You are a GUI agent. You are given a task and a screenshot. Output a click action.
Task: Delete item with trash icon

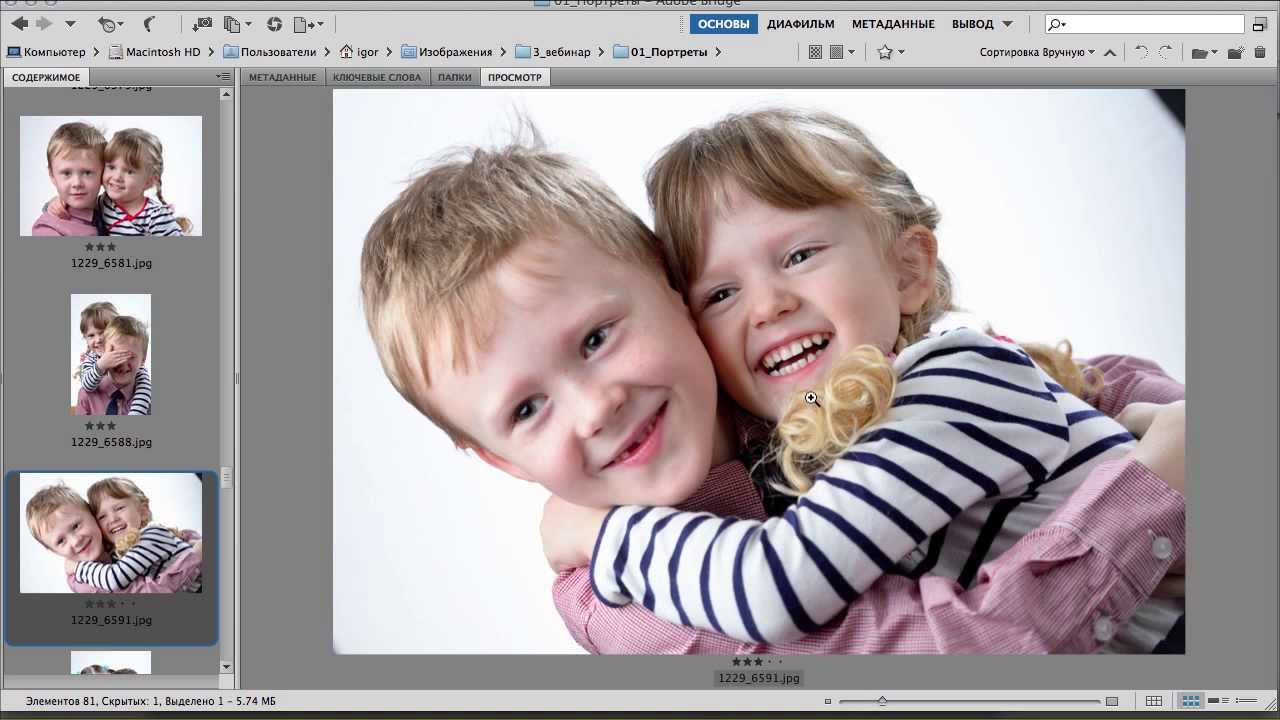(1260, 52)
